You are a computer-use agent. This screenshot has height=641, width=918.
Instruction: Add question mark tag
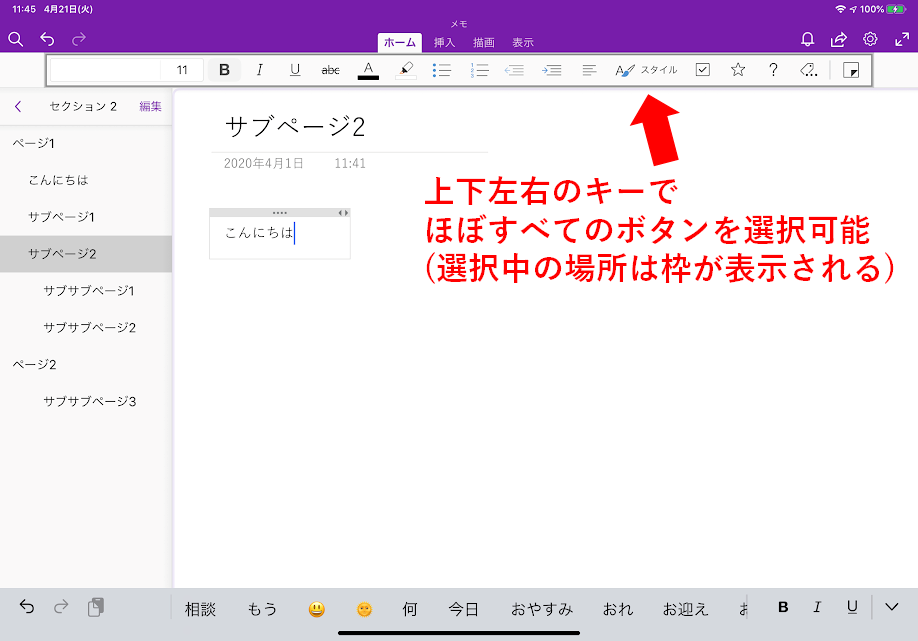(x=773, y=70)
